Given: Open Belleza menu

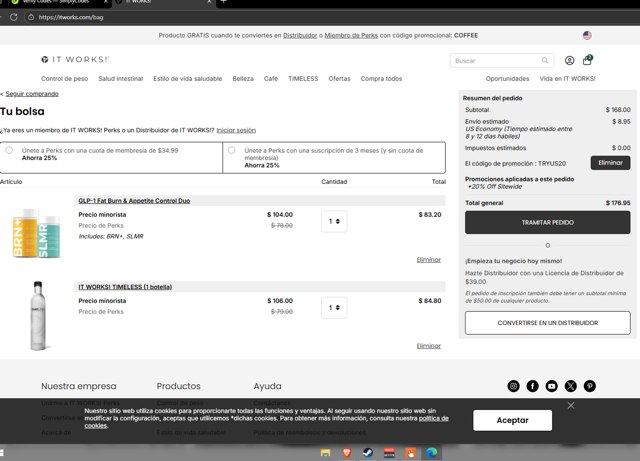Looking at the screenshot, I should click(243, 78).
